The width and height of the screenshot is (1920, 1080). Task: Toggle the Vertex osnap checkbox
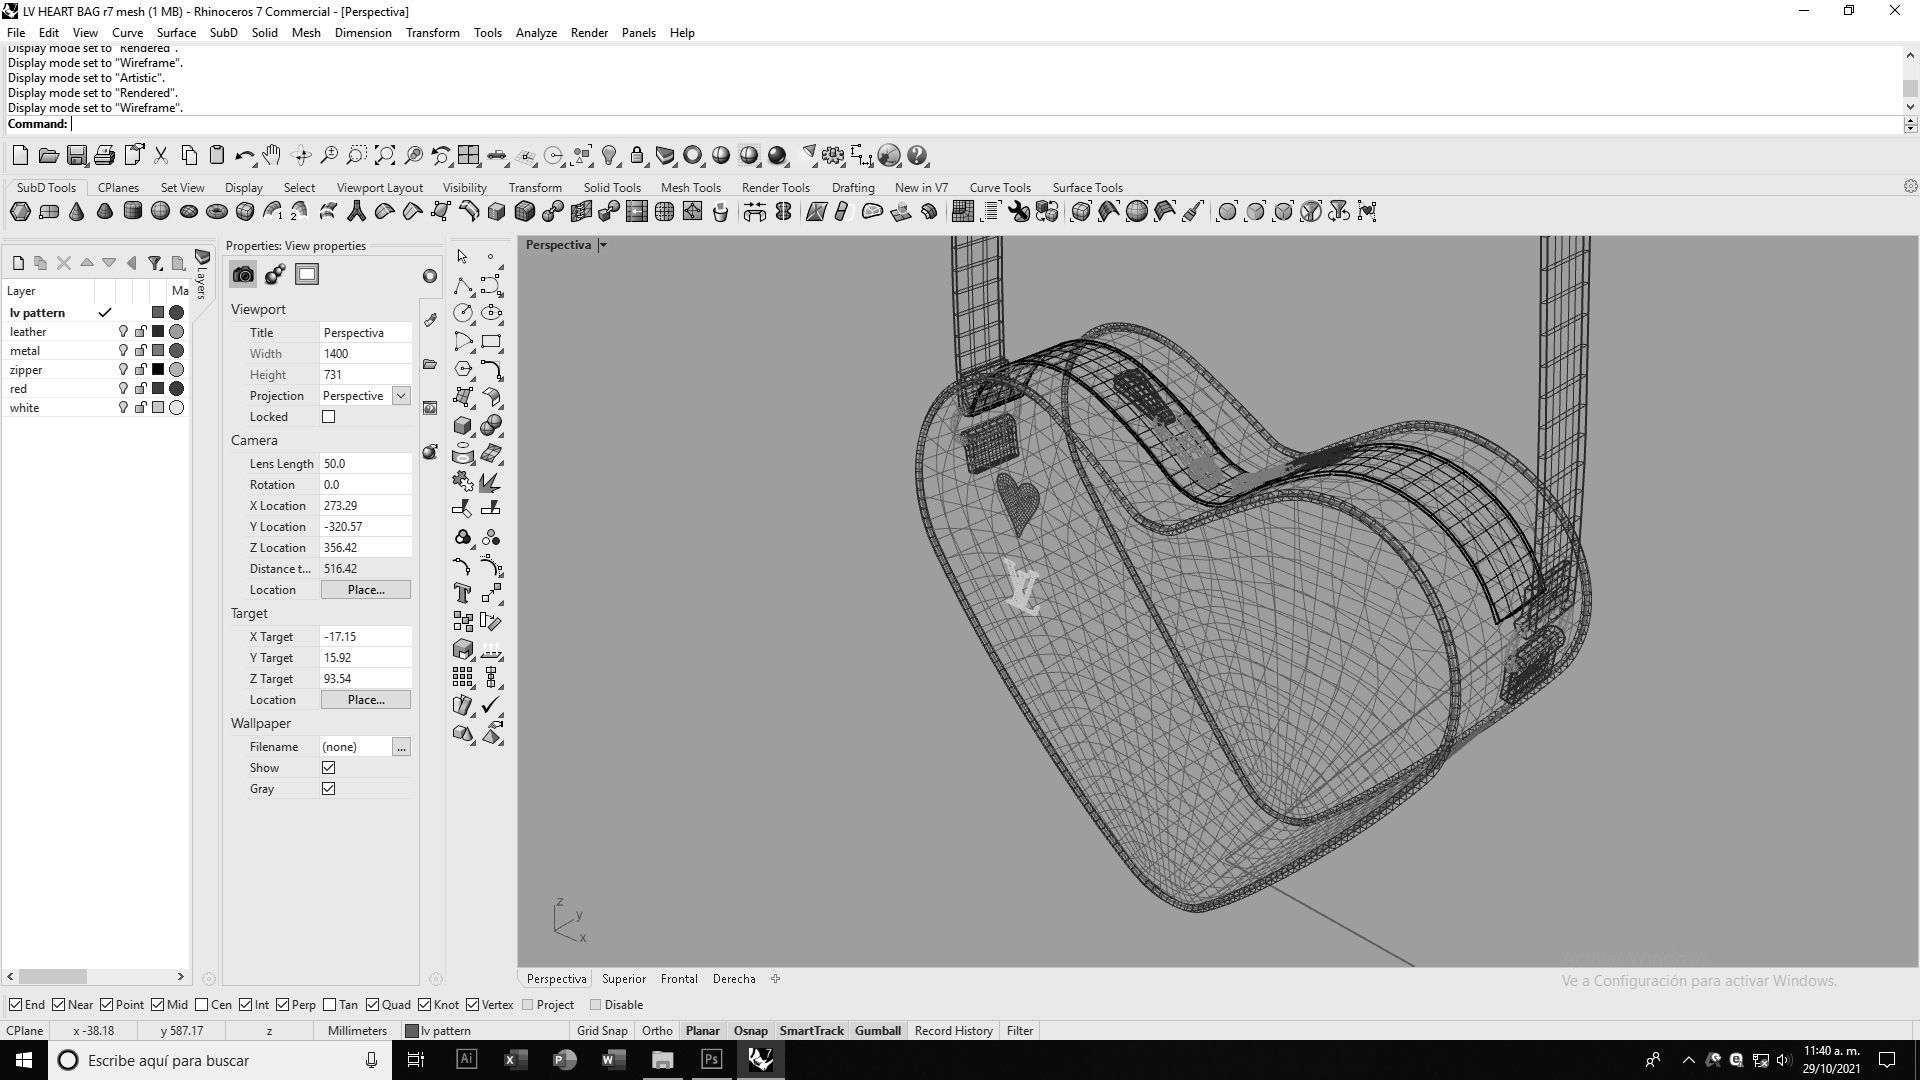pyautogui.click(x=472, y=1005)
